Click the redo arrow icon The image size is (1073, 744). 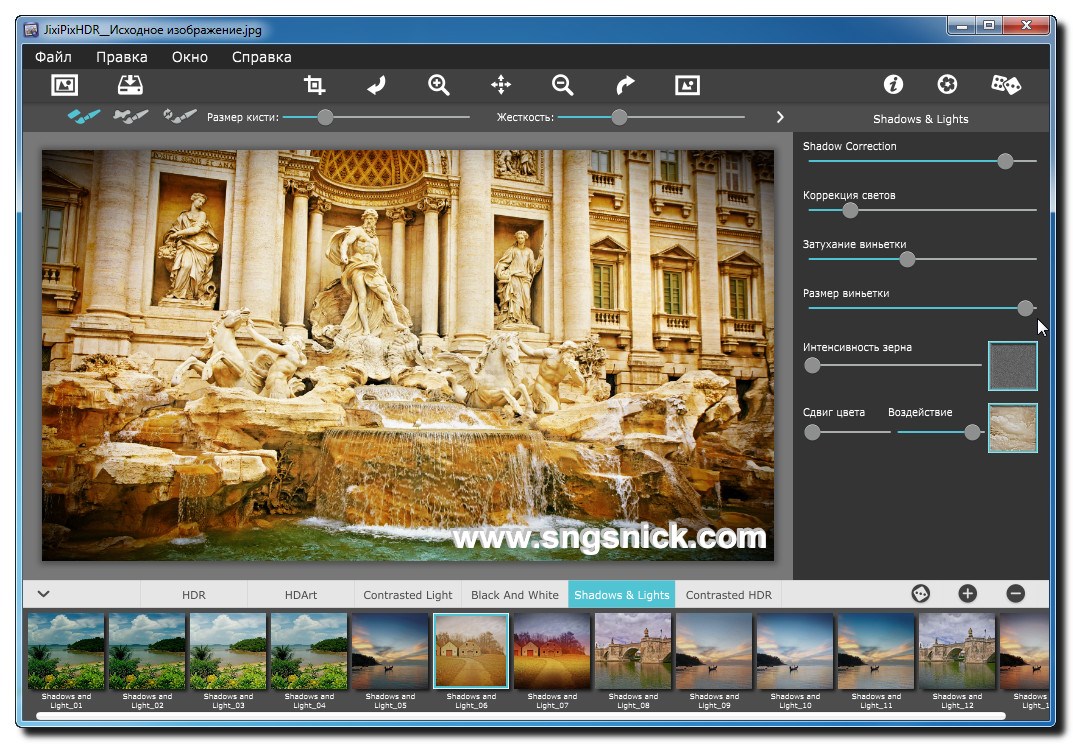625,85
